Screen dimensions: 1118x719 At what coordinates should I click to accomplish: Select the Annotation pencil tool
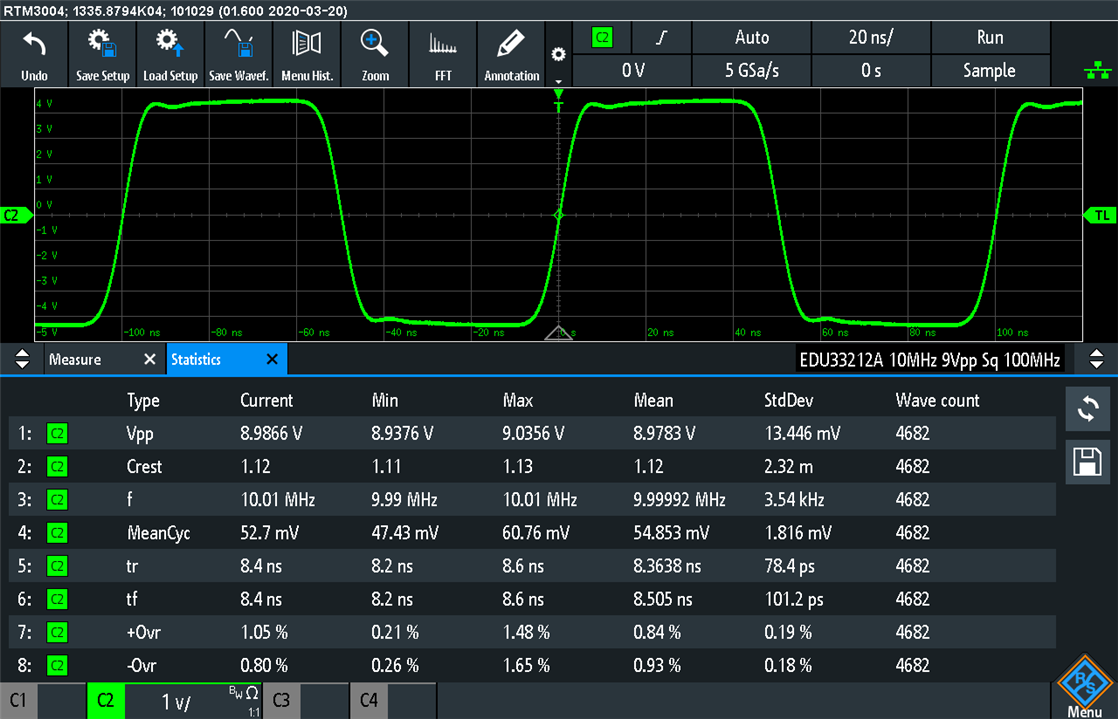click(x=511, y=54)
